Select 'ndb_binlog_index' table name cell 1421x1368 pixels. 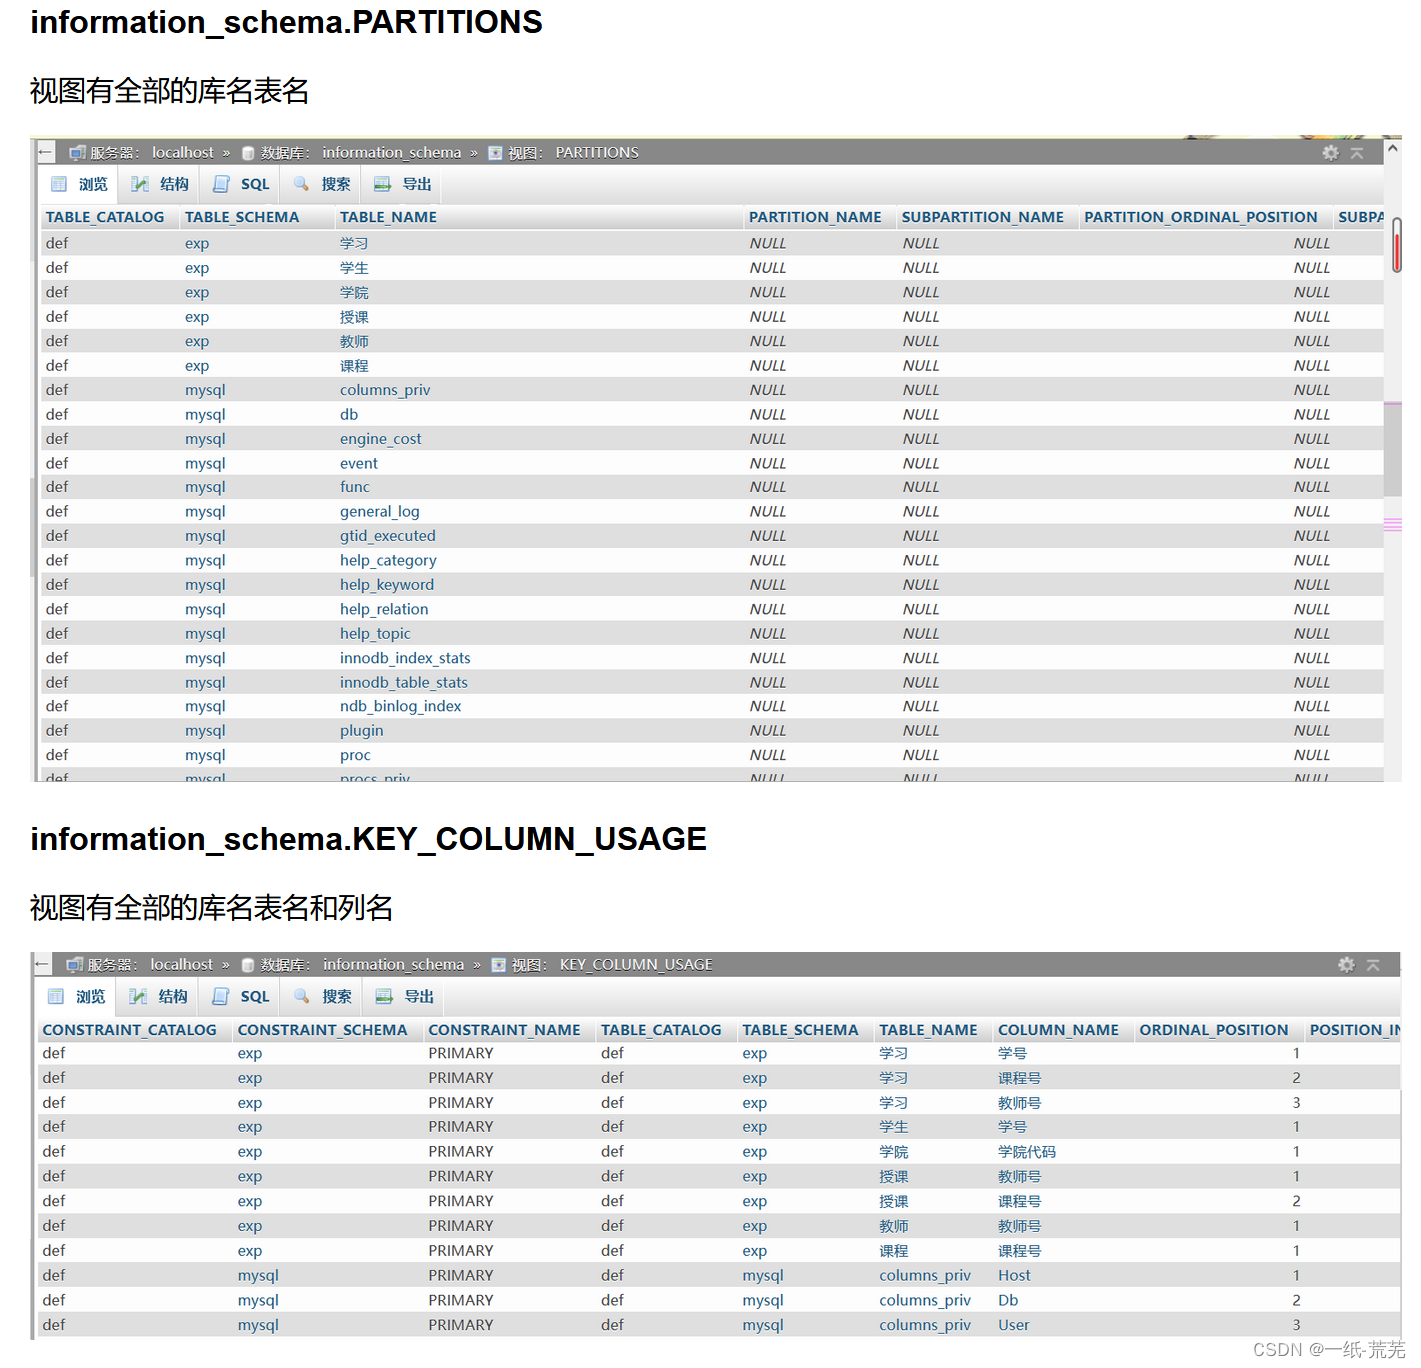click(400, 706)
